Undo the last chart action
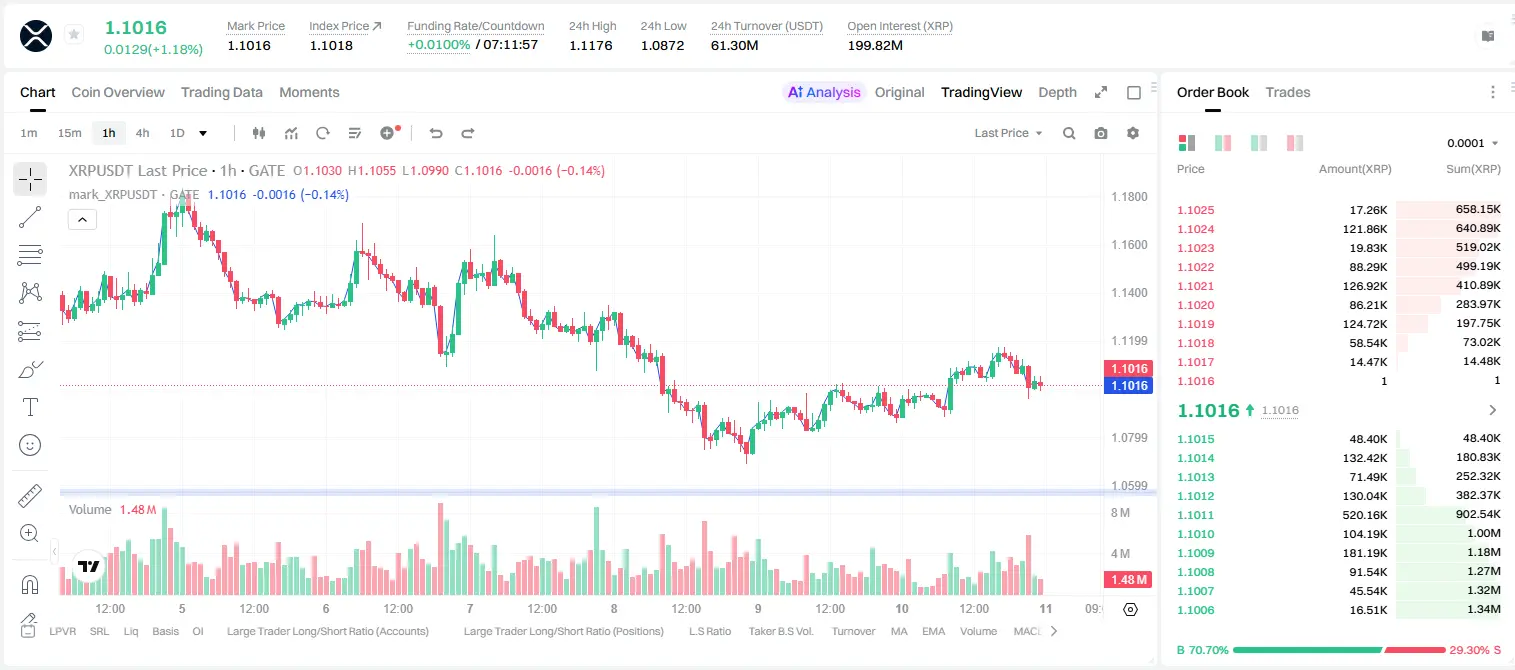The image size is (1515, 670). point(435,133)
